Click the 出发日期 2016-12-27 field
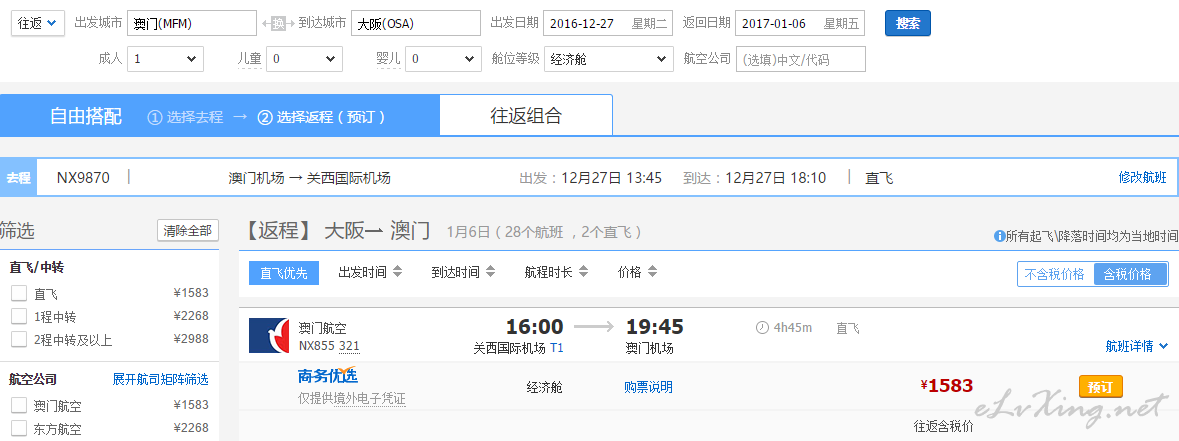Viewport: 1179px width, 441px height. pyautogui.click(x=608, y=23)
